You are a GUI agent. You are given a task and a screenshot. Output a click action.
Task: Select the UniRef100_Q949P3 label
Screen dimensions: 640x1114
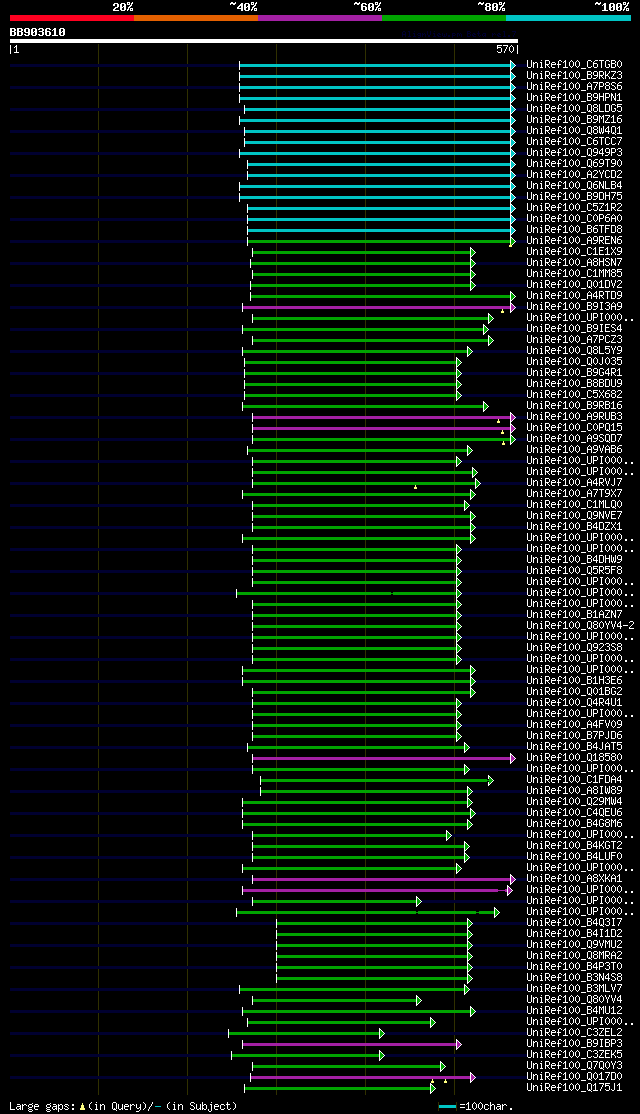coord(575,153)
